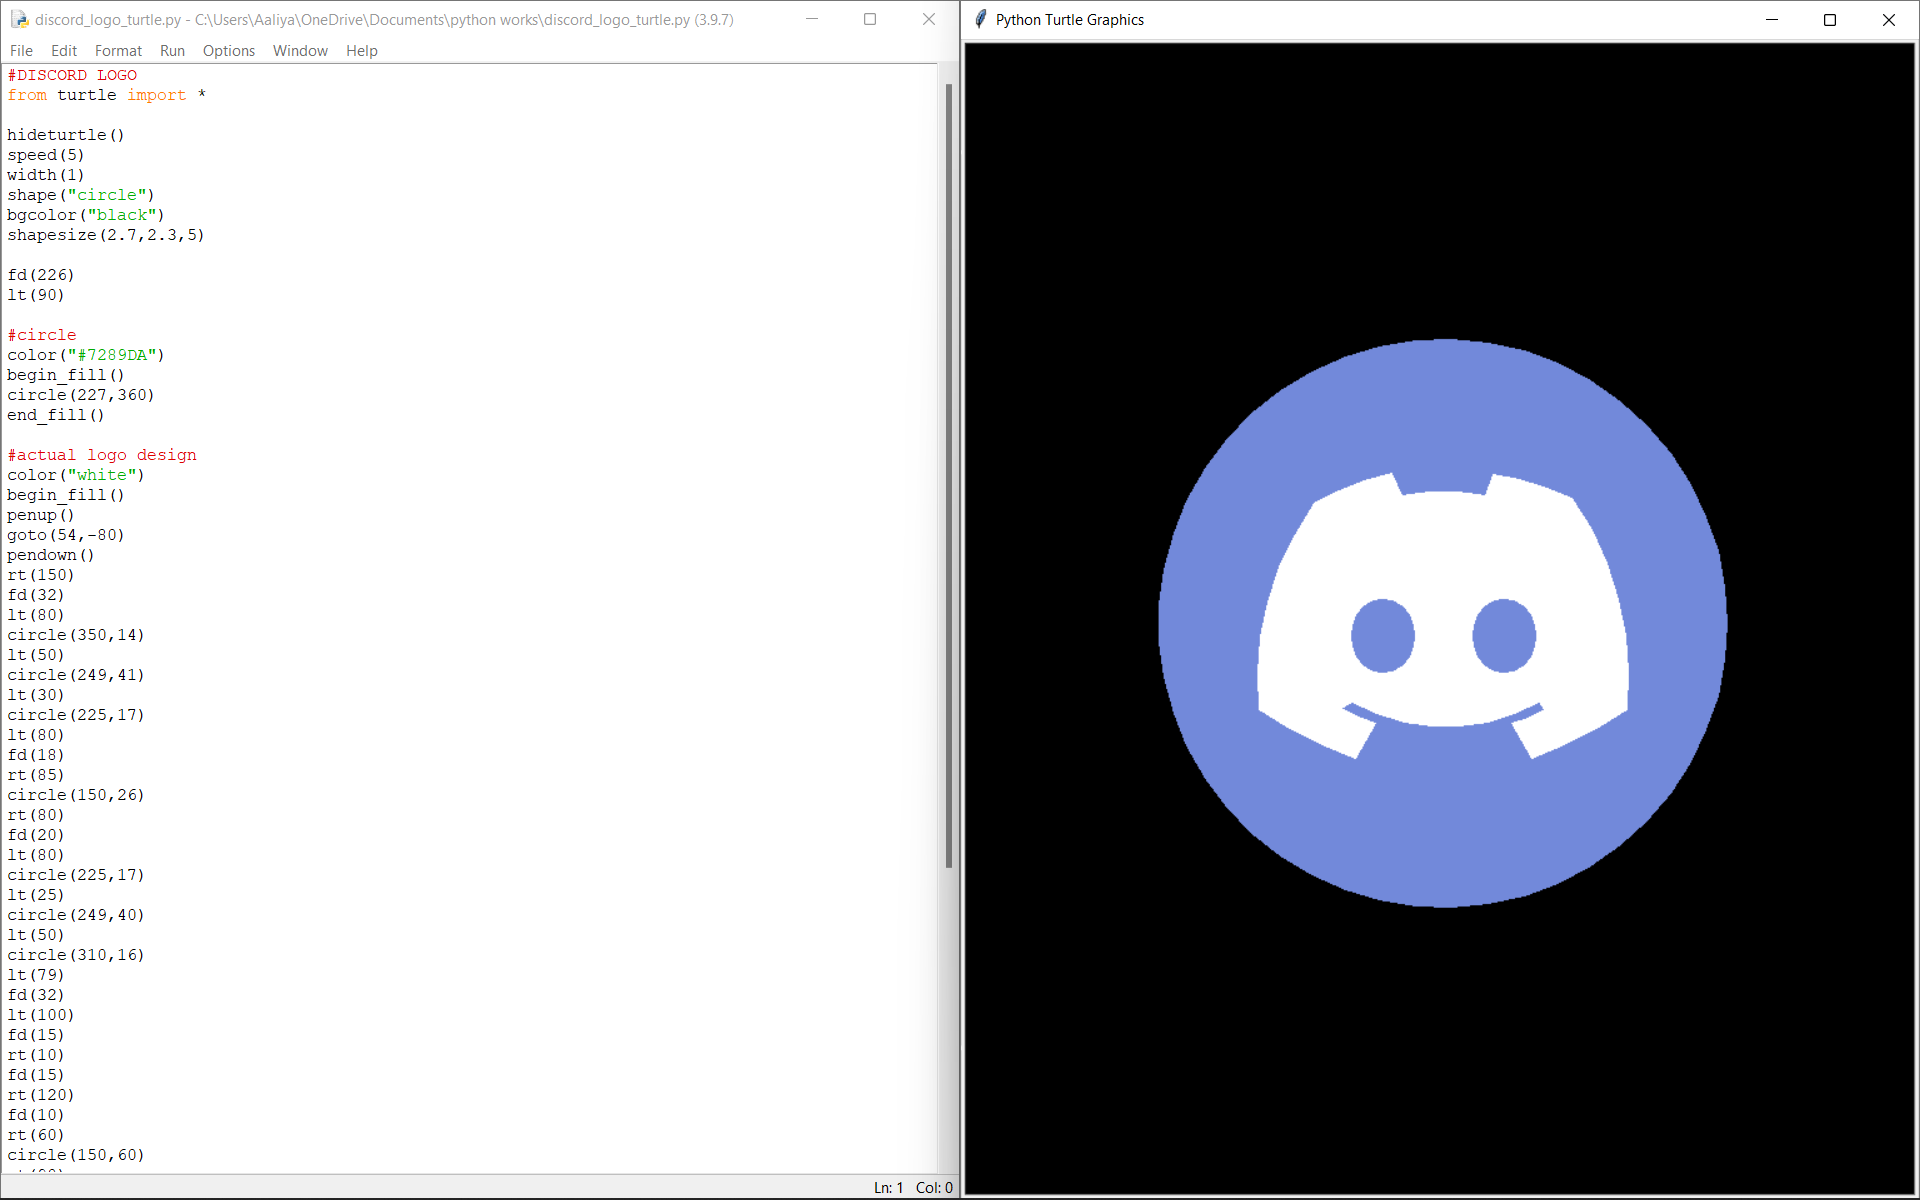Click the IDLE Python file icon in title bar

(x=18, y=19)
